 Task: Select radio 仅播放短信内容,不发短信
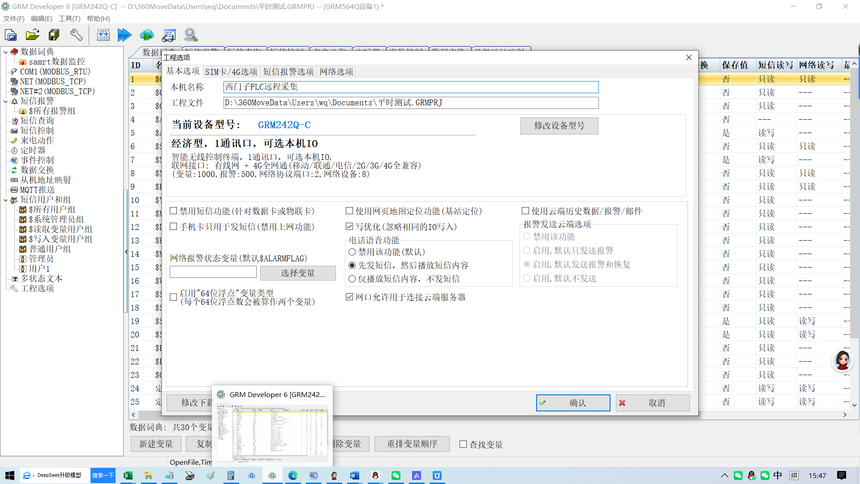click(352, 279)
